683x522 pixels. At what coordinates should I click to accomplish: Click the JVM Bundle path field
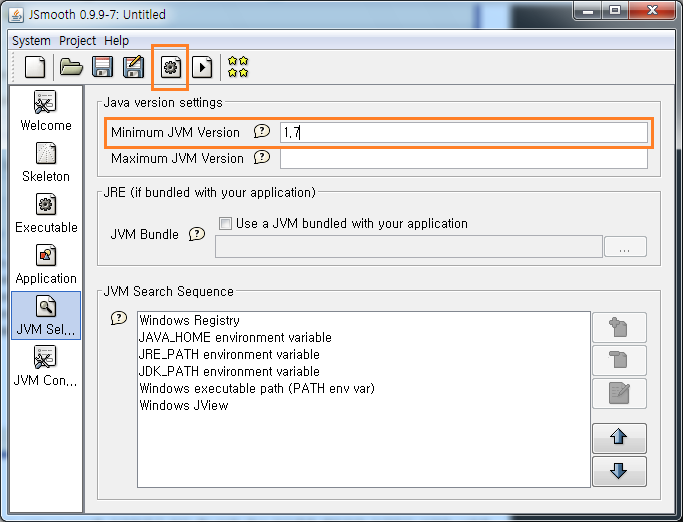[x=409, y=247]
